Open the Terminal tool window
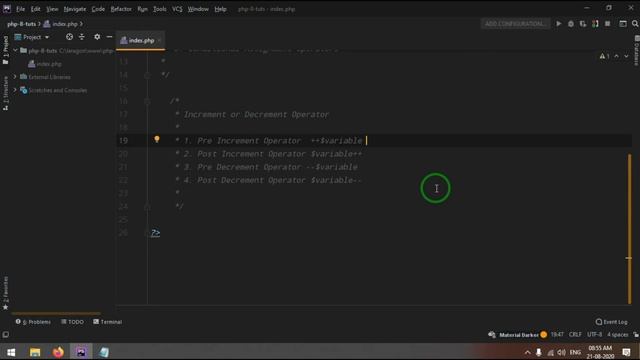This screenshot has height=360, width=640. coord(107,322)
